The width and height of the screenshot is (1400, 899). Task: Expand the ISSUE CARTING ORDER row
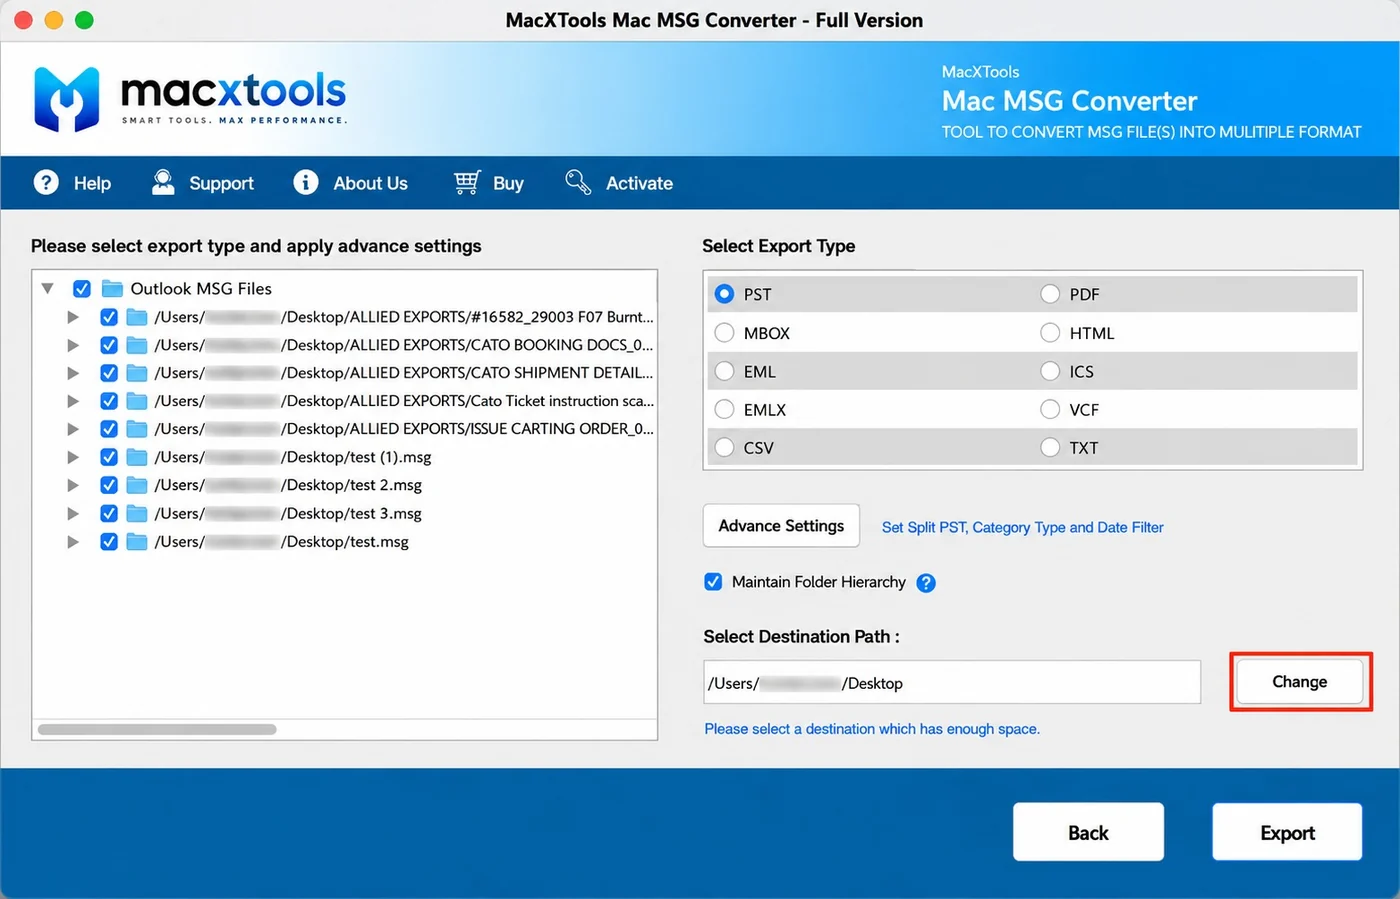pyautogui.click(x=73, y=429)
